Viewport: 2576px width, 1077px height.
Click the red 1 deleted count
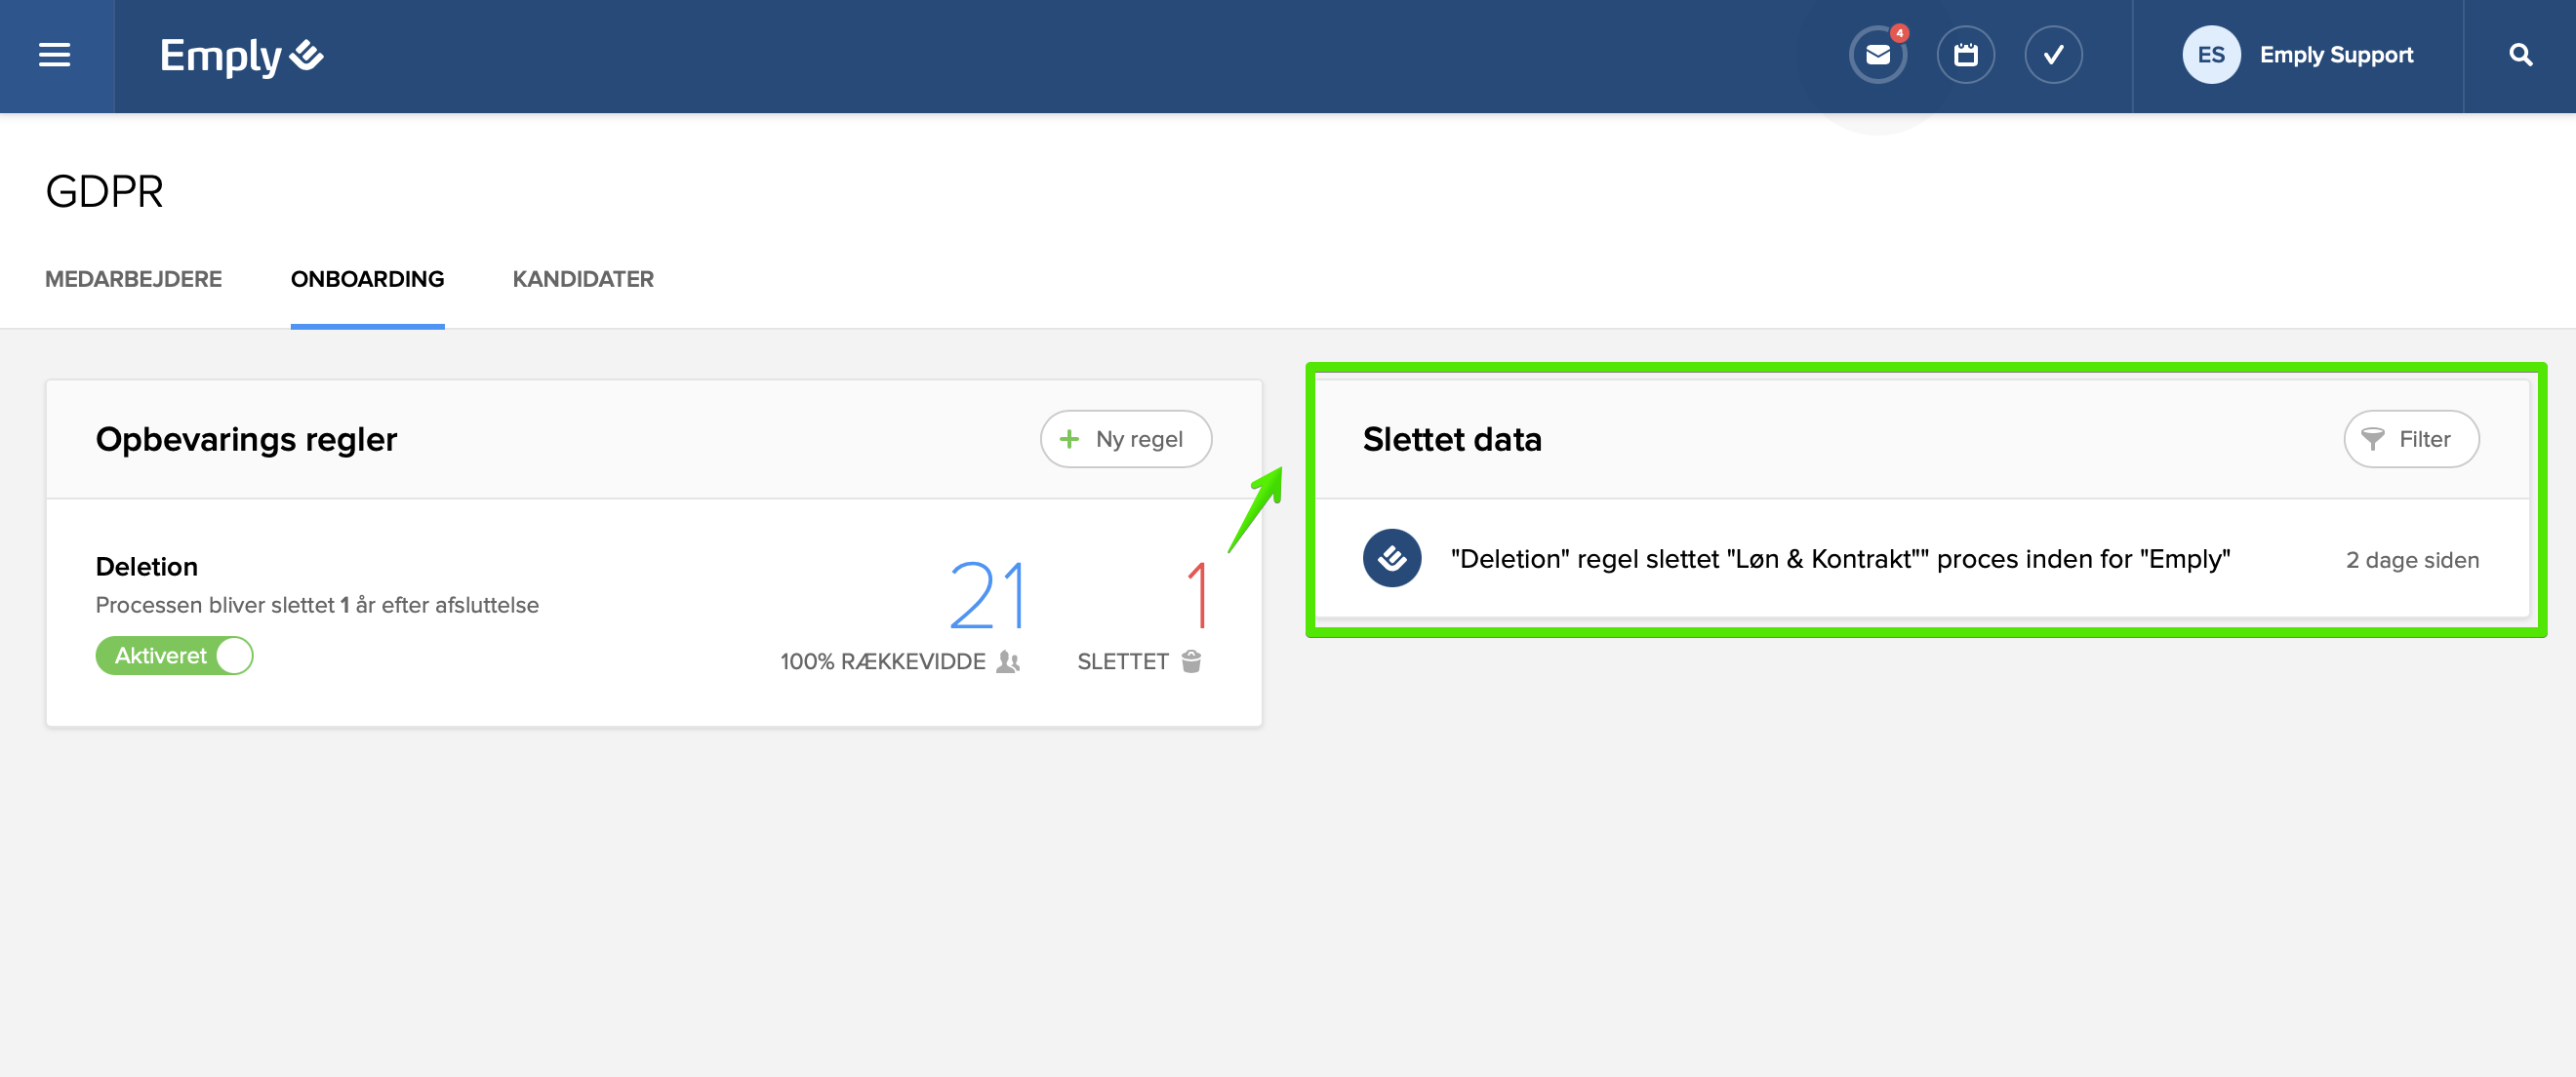[1196, 595]
